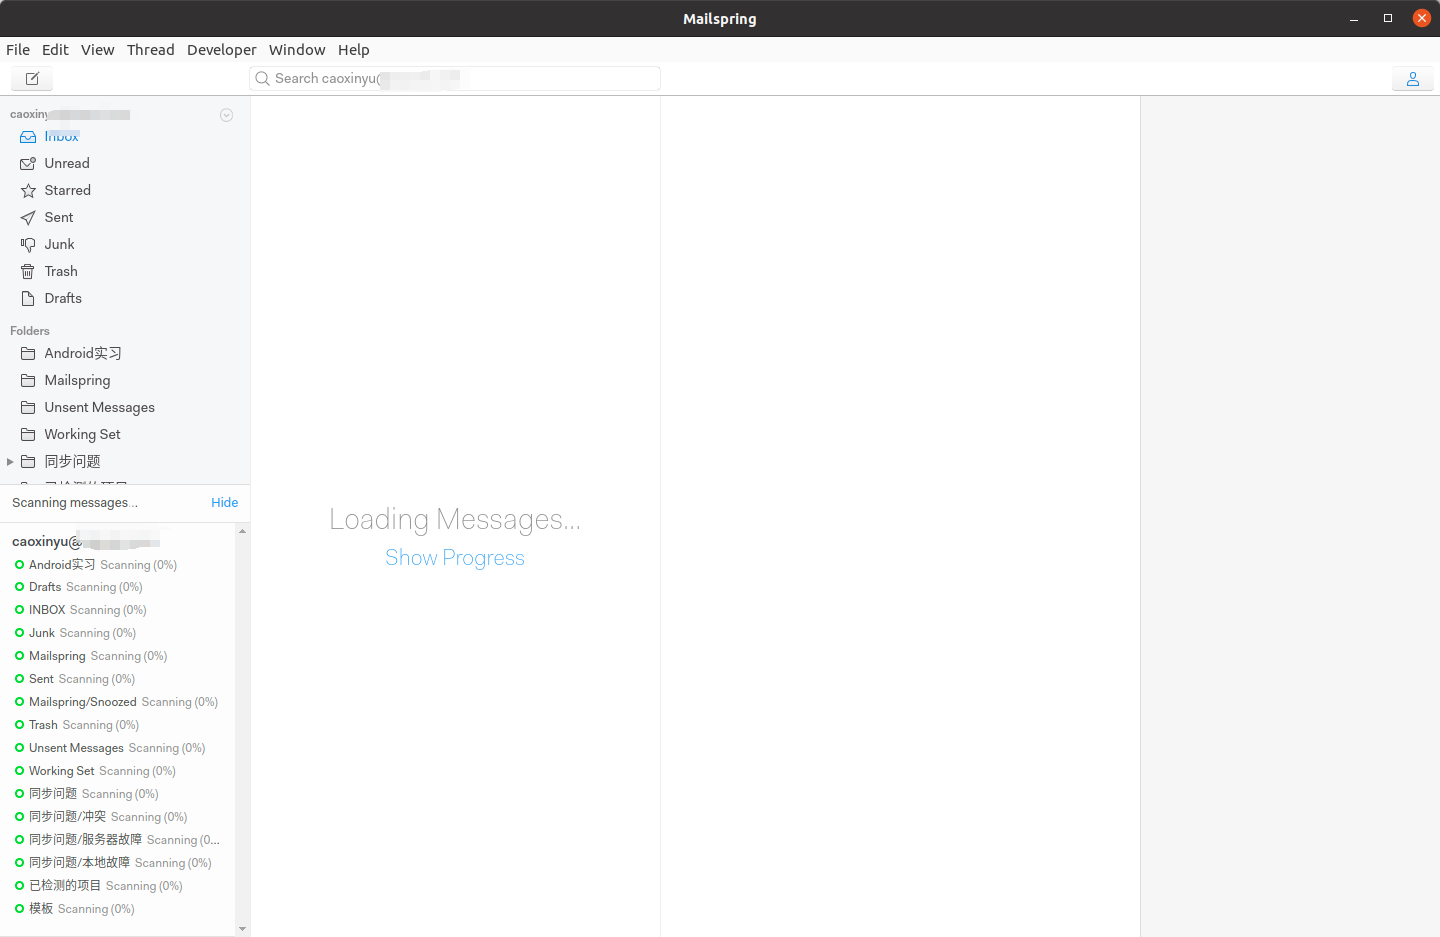Open the File menu

coord(18,50)
